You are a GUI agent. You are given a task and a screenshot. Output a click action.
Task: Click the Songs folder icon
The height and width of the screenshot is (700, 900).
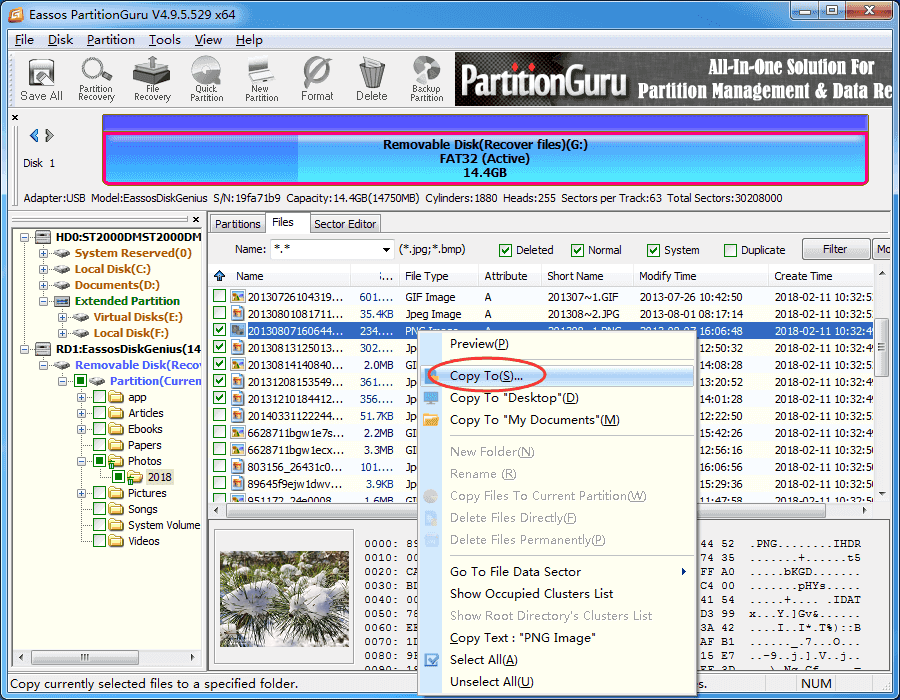pos(116,509)
